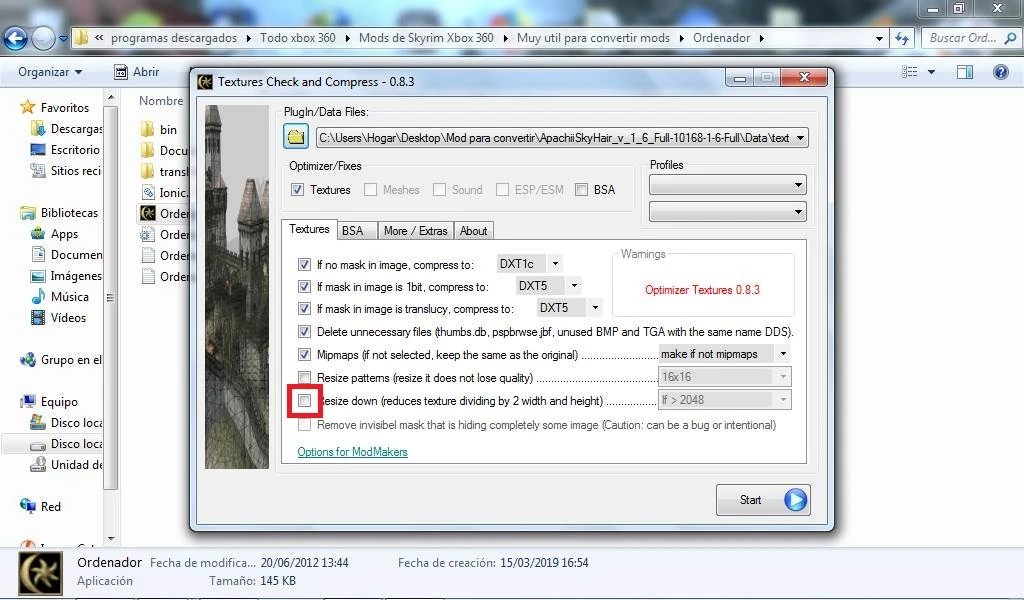This screenshot has width=1024, height=600.
Task: Open the Explorer help question mark icon
Action: (1000, 72)
